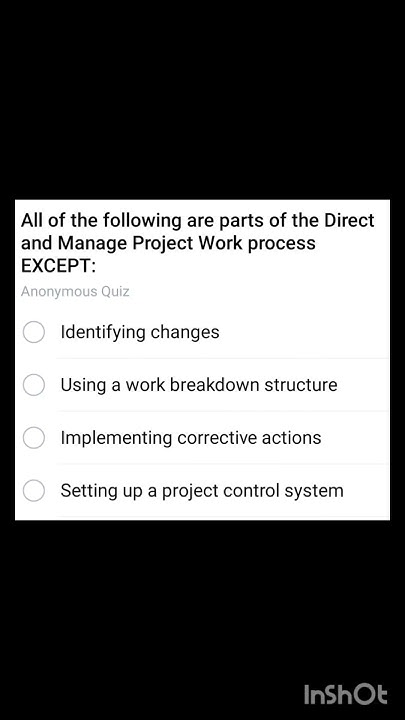Pick the Setting up a project control system radio circle

click(34, 490)
